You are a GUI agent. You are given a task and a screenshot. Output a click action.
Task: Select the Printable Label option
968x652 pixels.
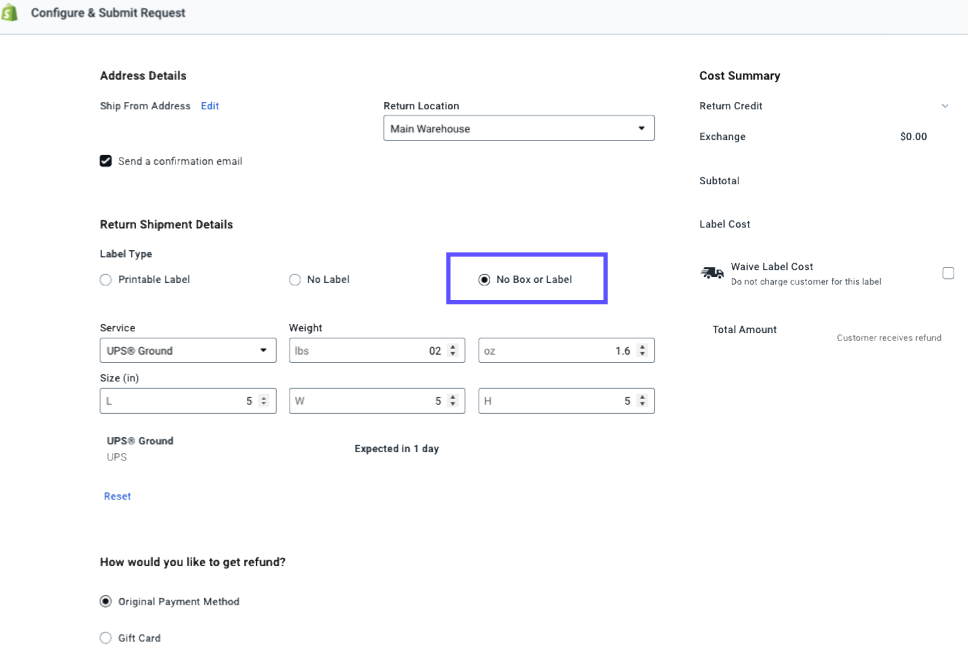[x=105, y=280]
